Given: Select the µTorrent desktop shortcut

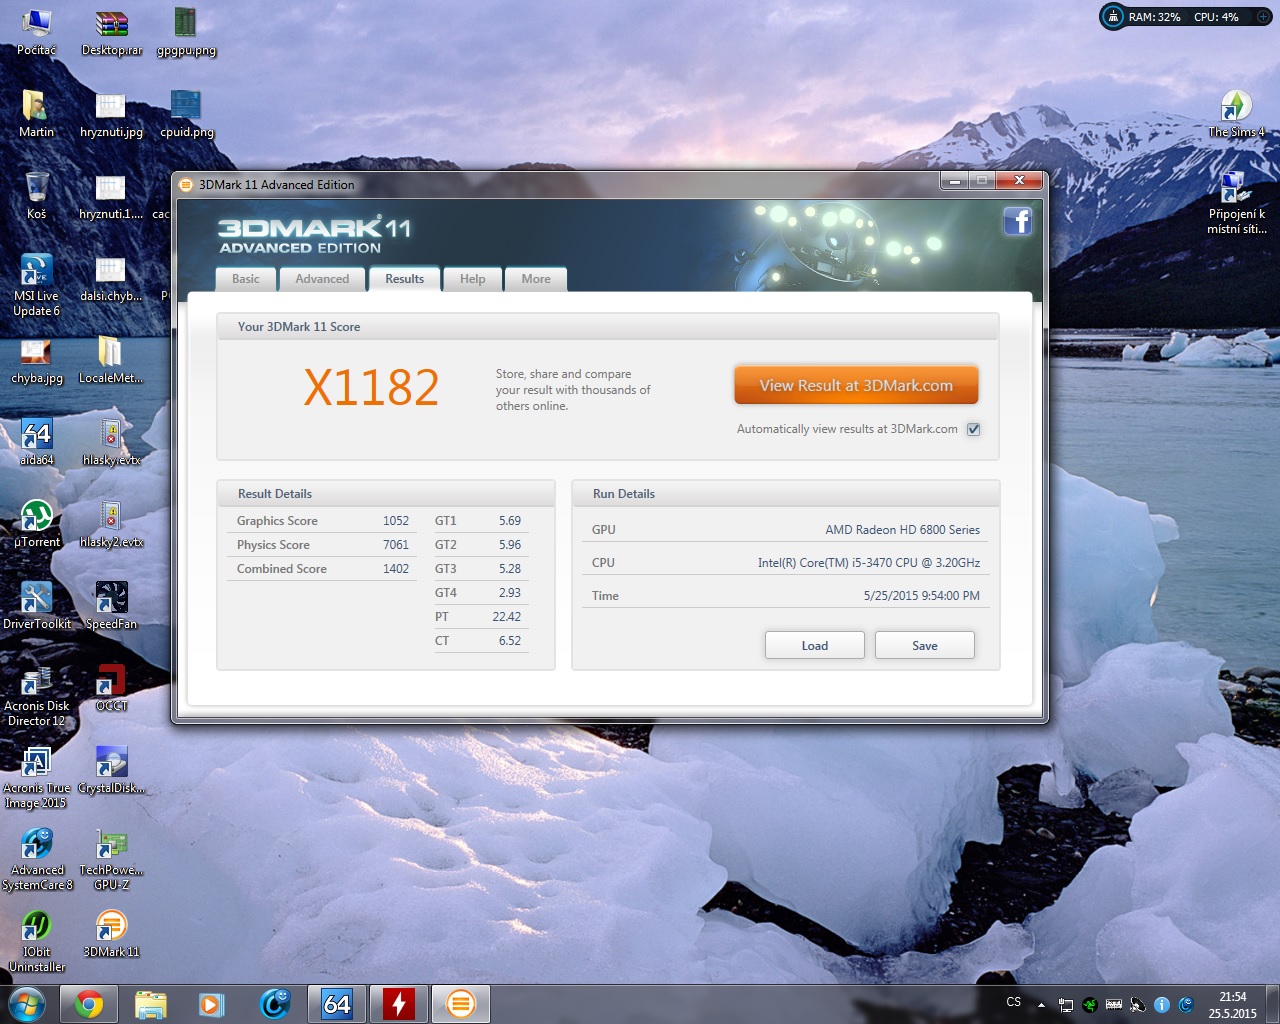Looking at the screenshot, I should click(37, 524).
